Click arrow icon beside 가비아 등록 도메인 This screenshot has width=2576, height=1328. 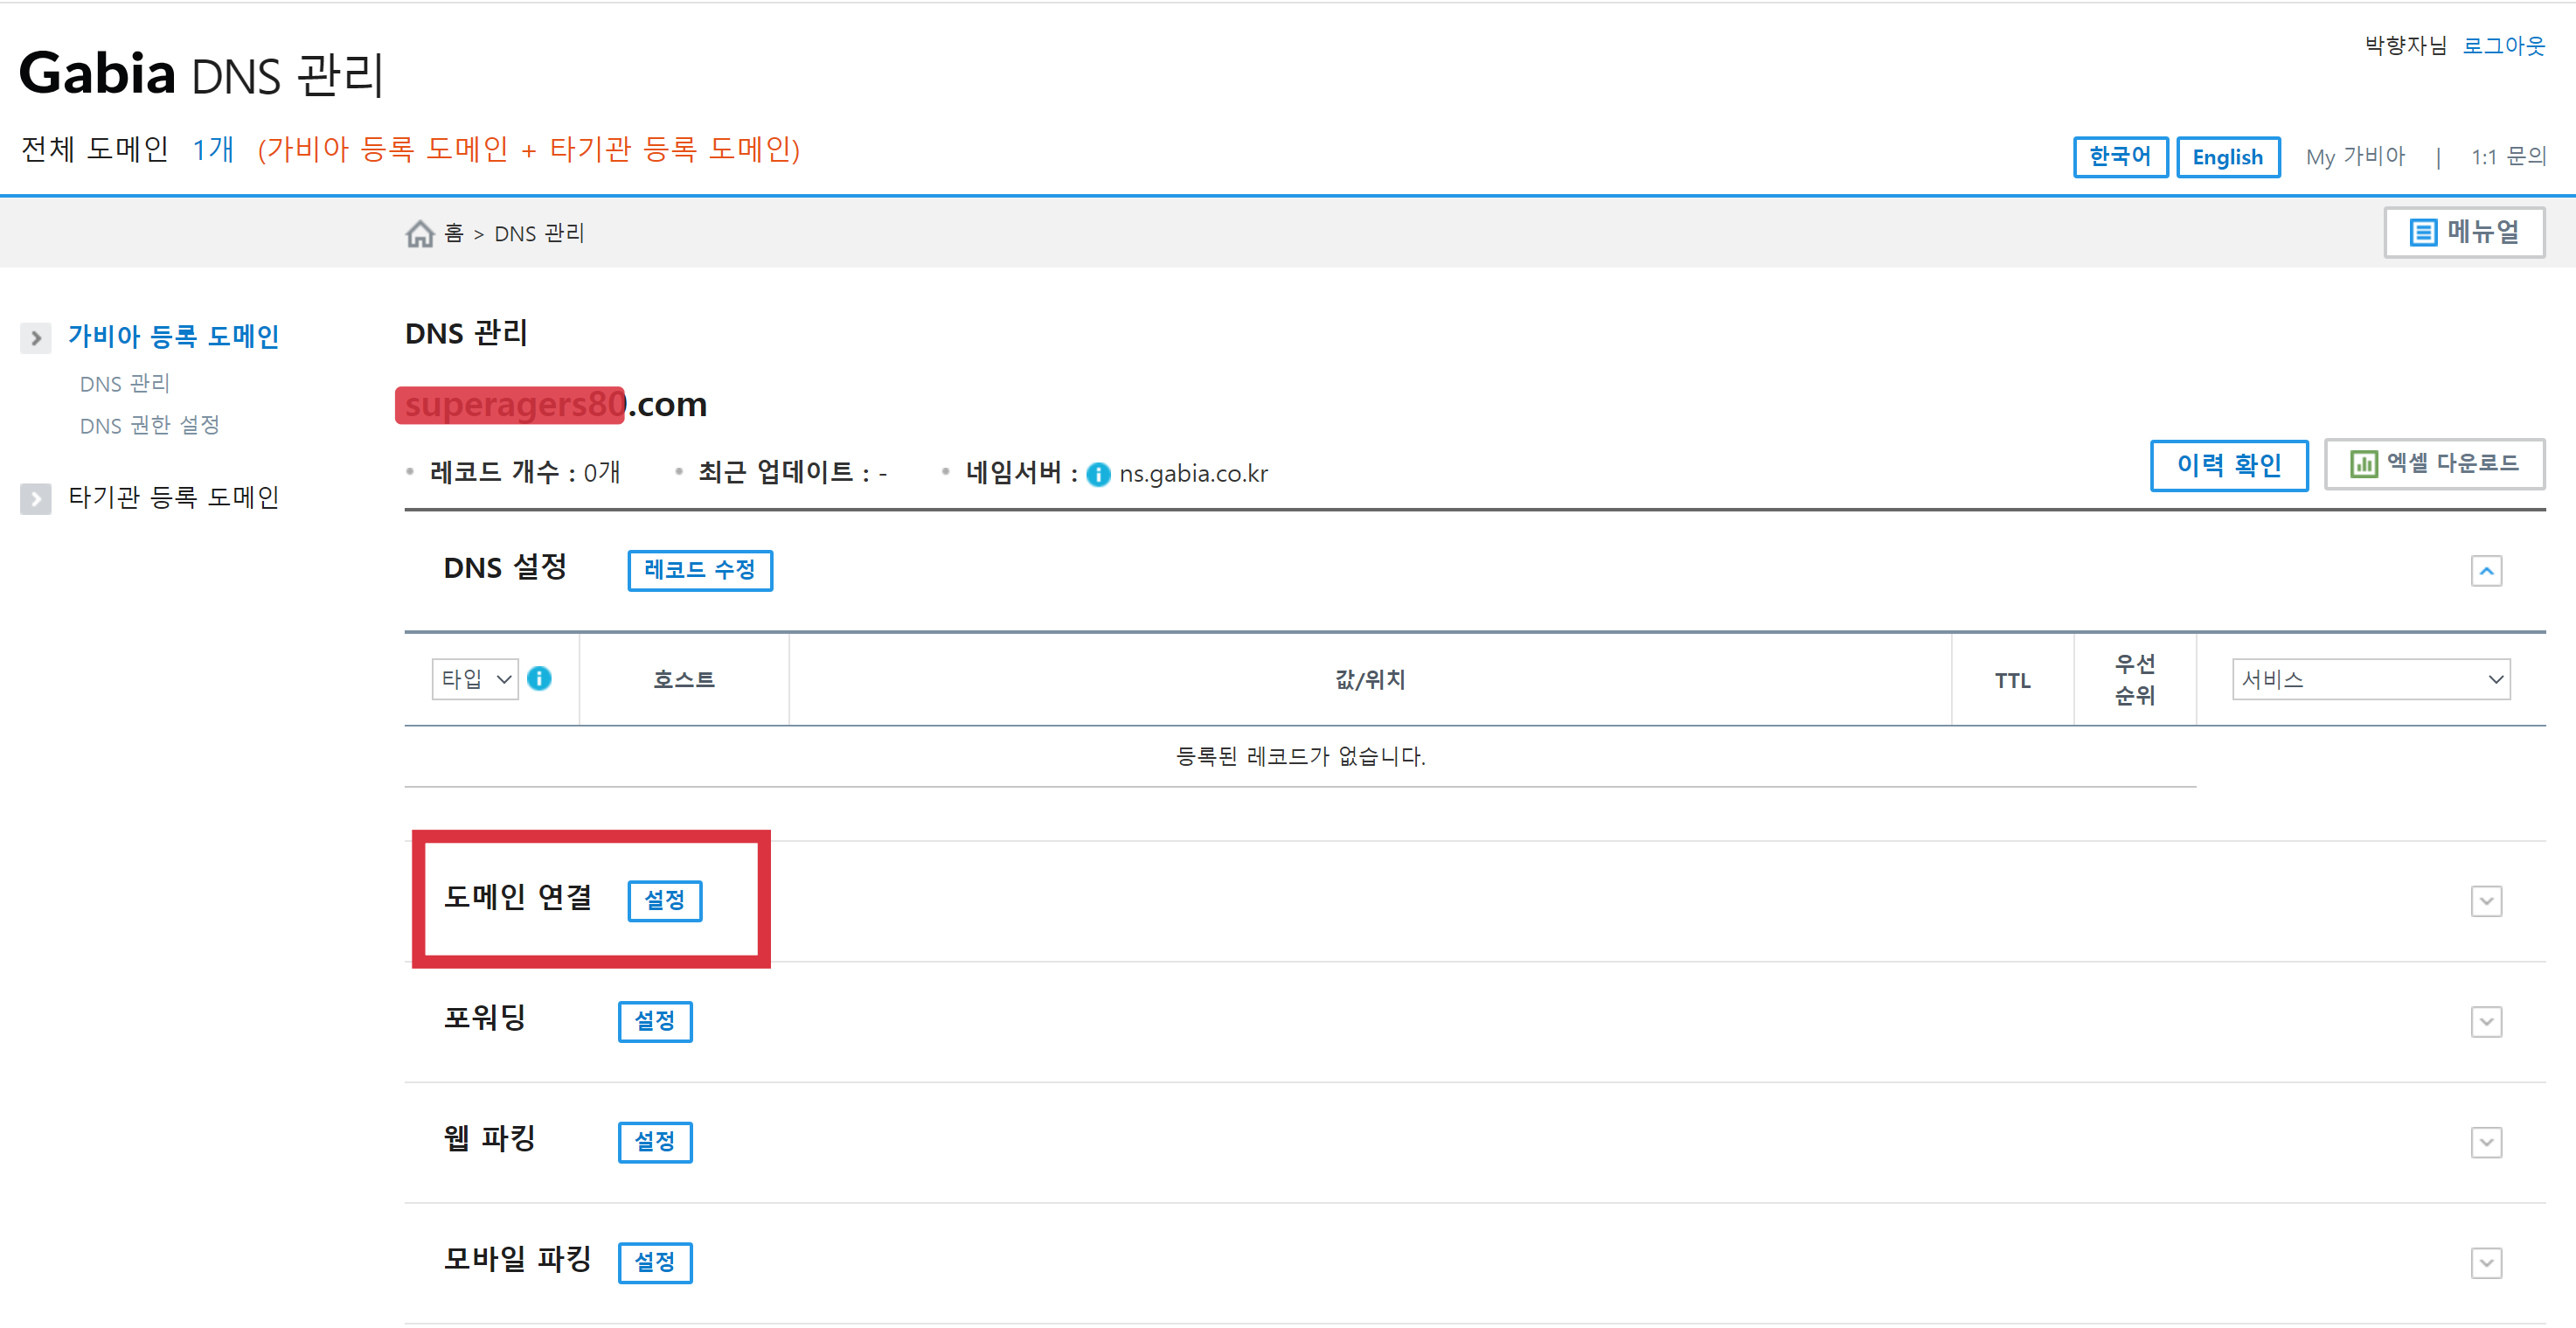click(x=36, y=338)
